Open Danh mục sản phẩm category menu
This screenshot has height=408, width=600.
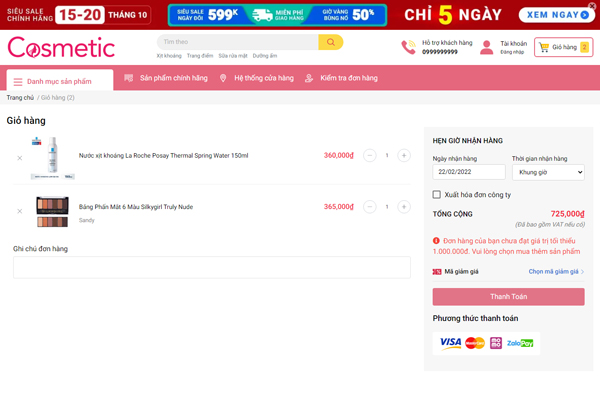(x=60, y=80)
